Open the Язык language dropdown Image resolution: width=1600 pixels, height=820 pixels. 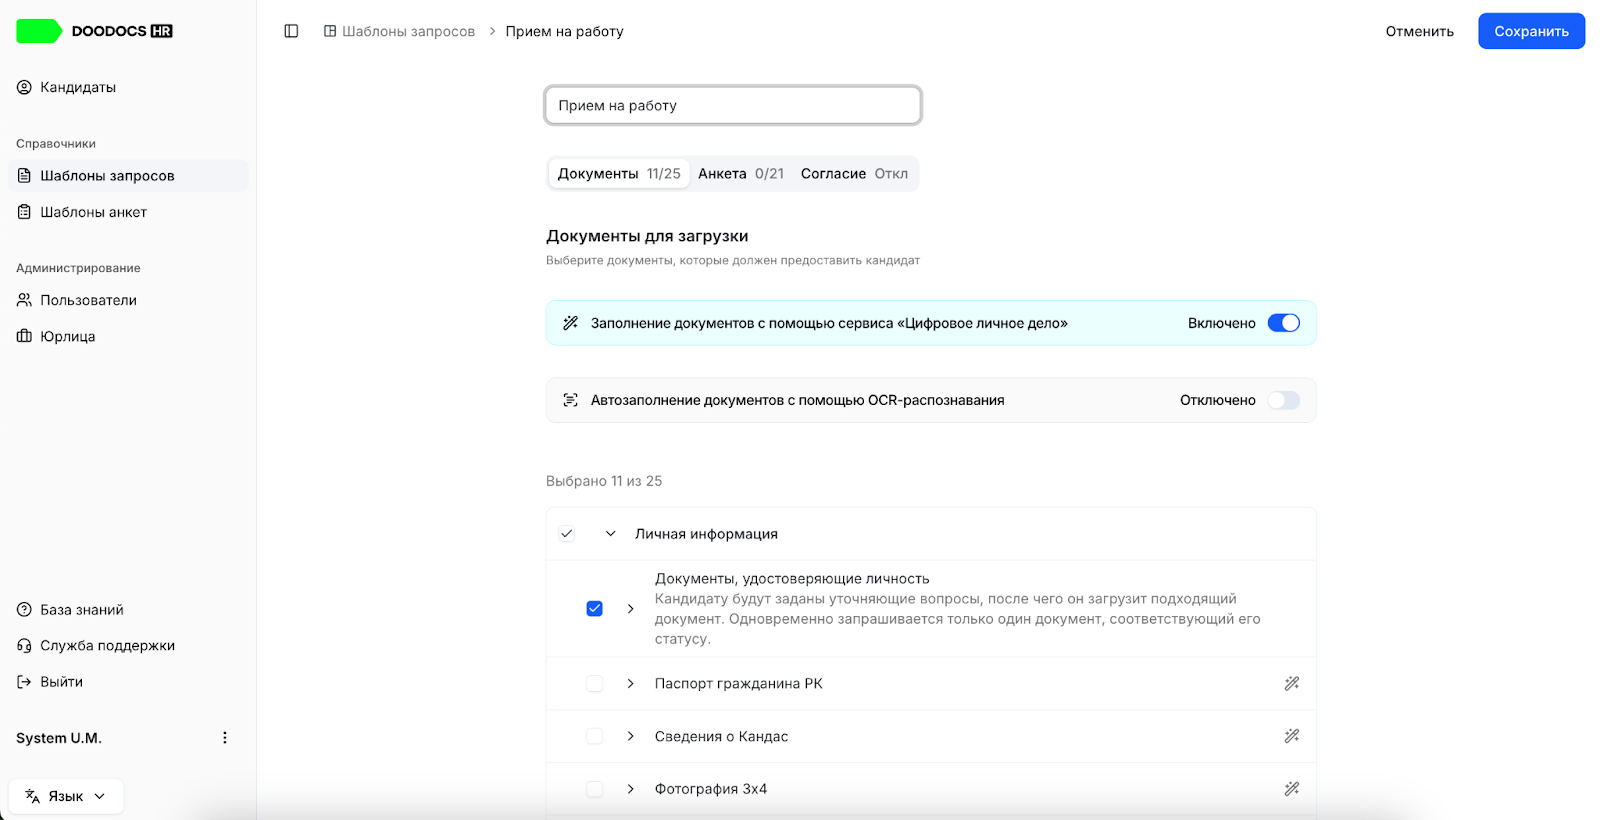click(66, 796)
